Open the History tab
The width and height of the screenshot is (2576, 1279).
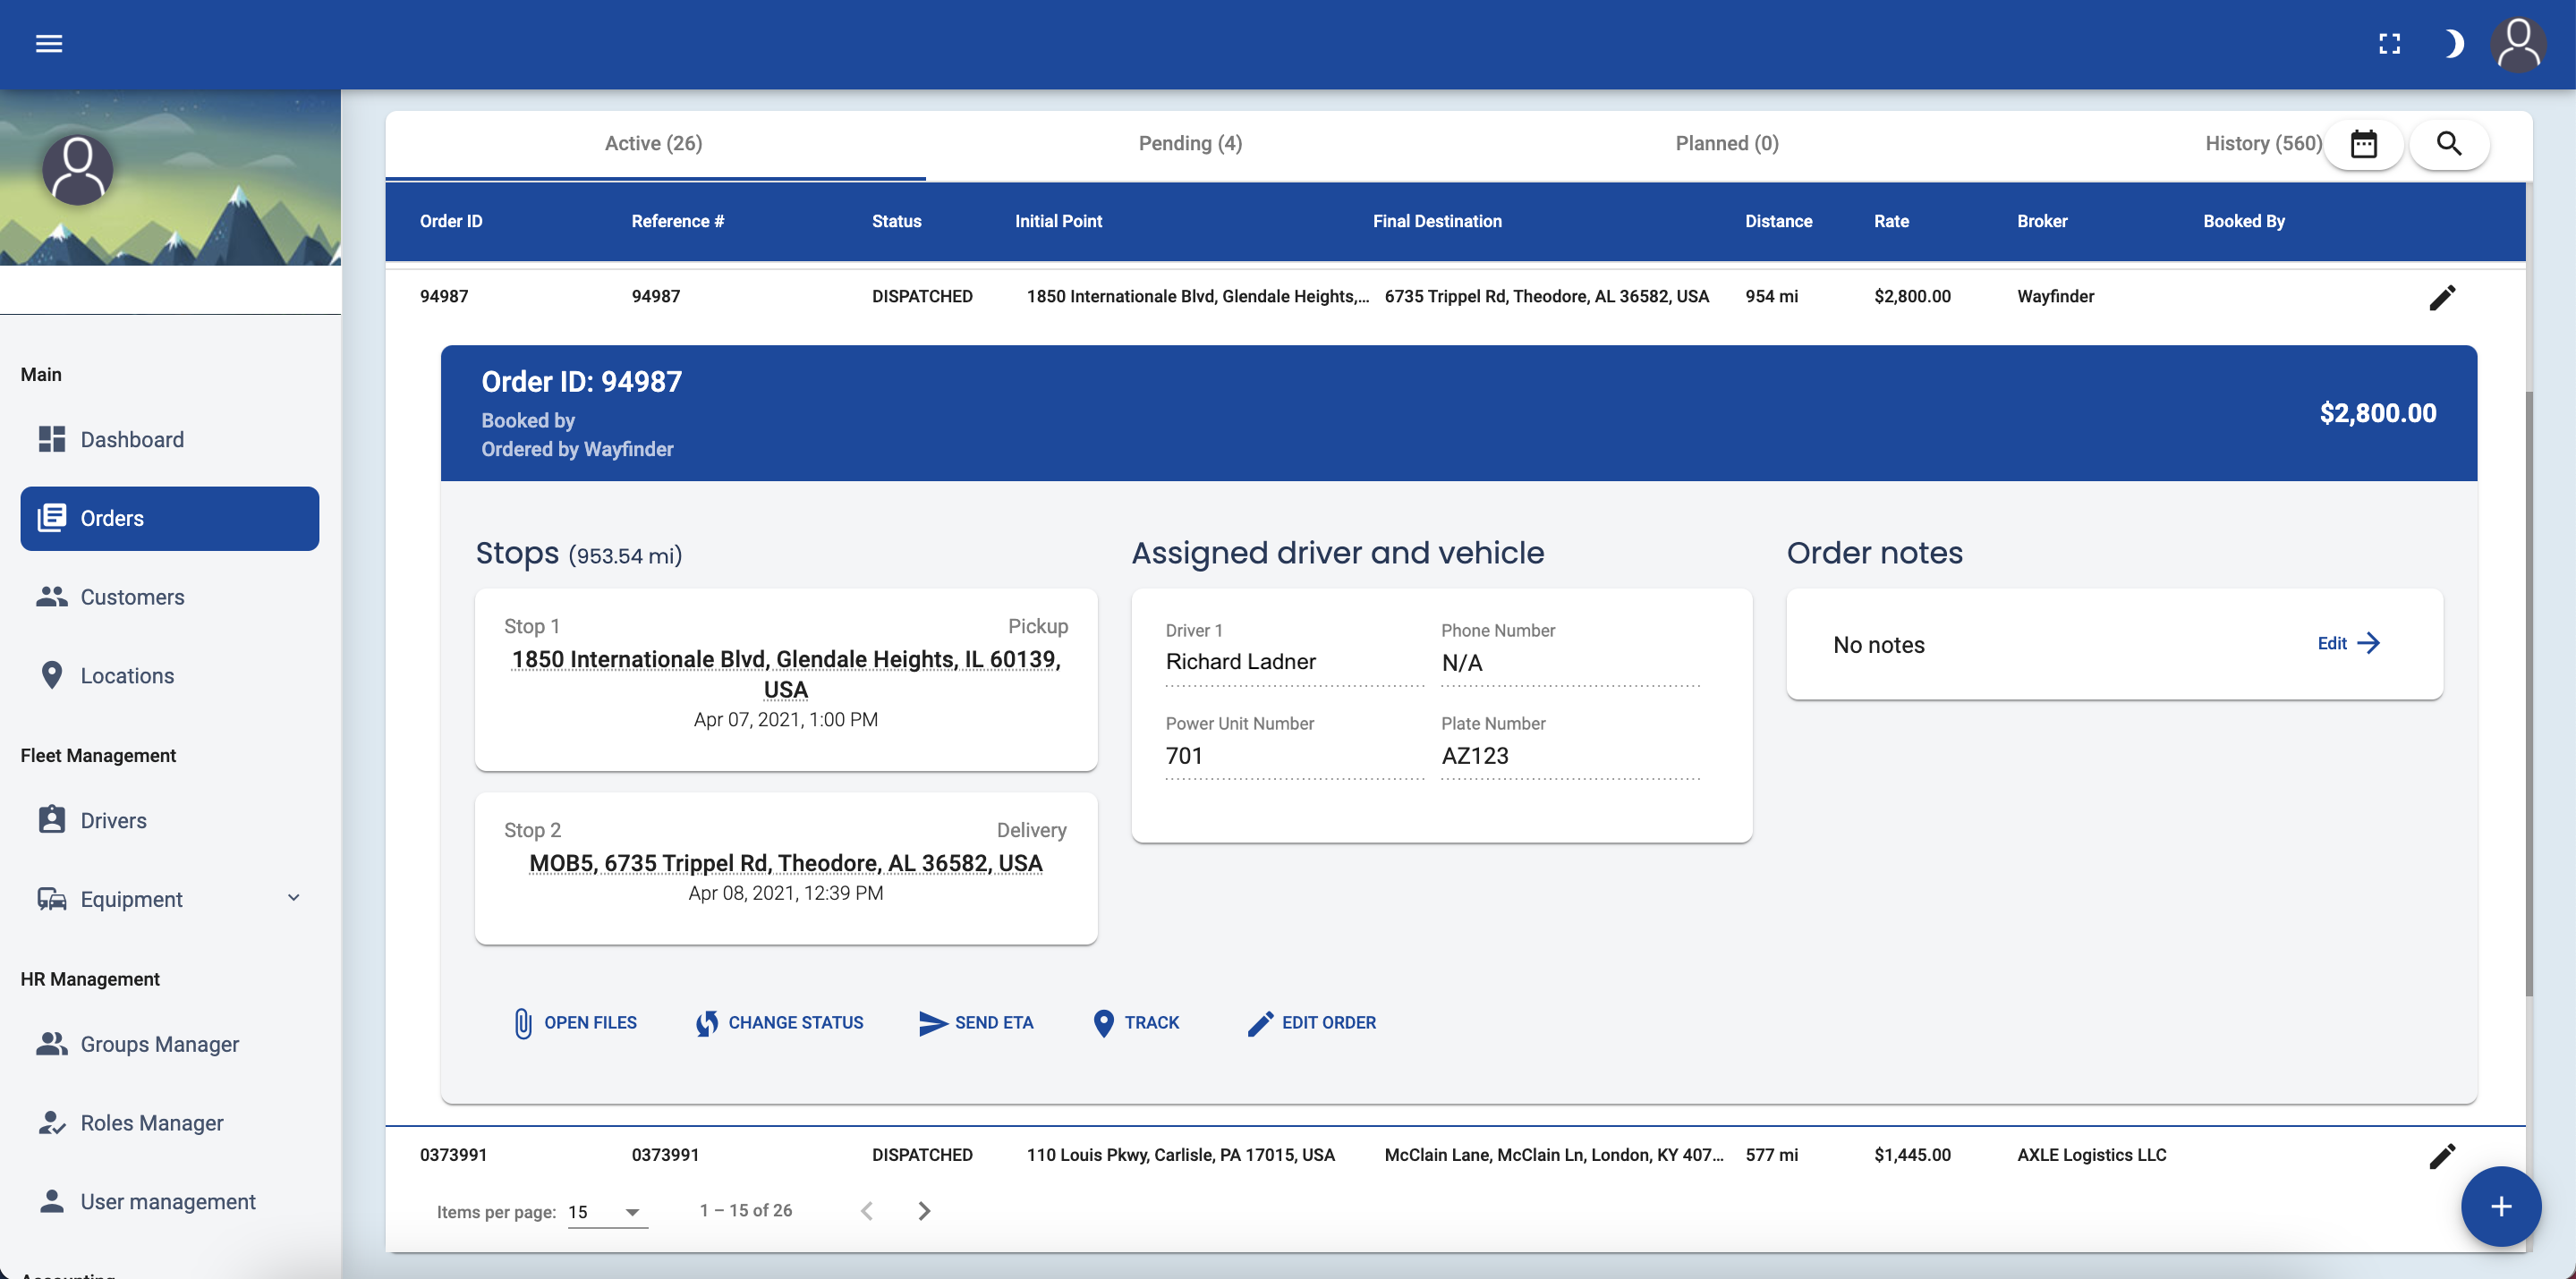tap(2262, 143)
